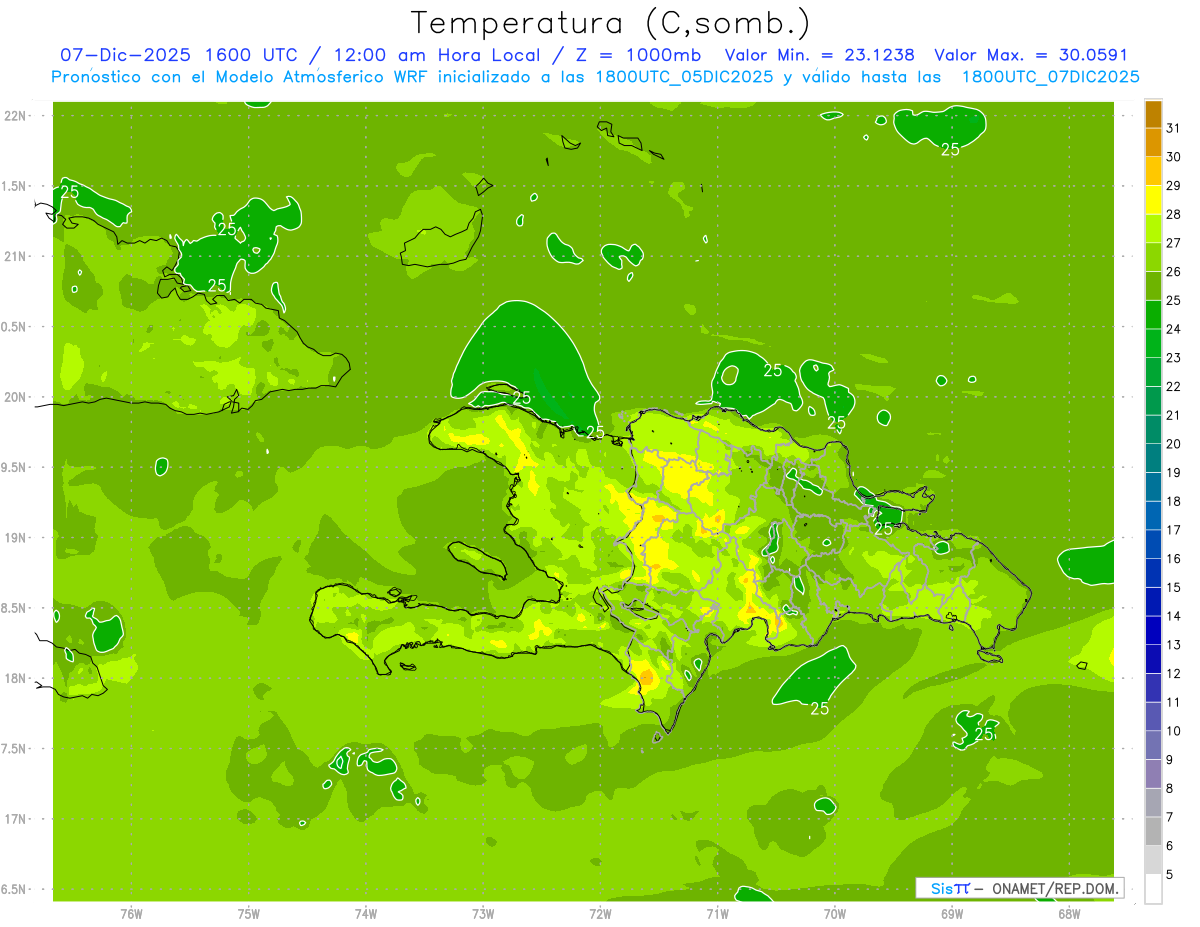Click the blue legend swatch between 15 and 16

tap(1153, 573)
